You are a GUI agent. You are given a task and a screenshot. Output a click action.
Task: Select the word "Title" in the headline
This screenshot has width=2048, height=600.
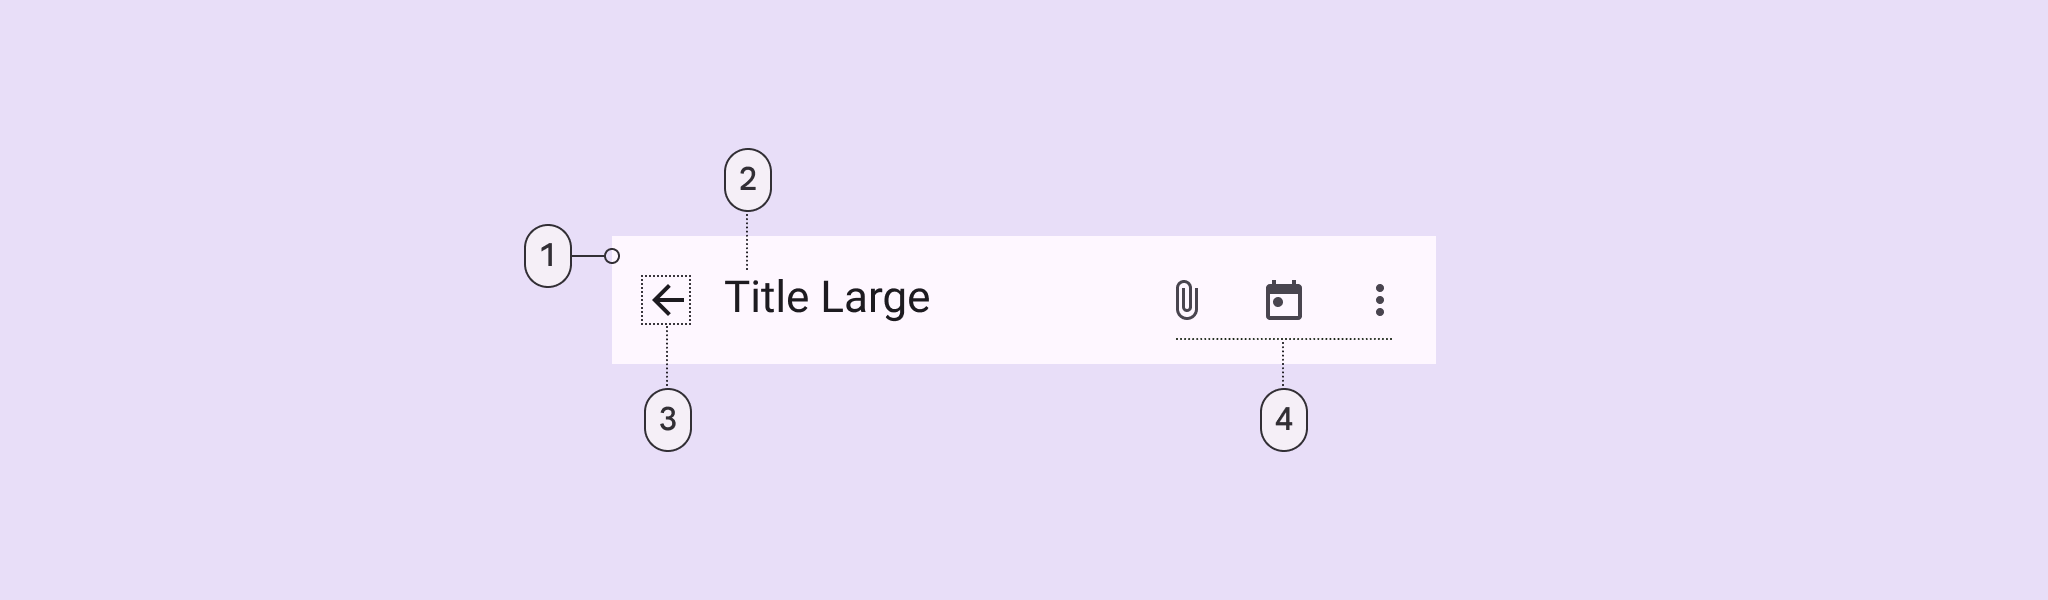766,298
